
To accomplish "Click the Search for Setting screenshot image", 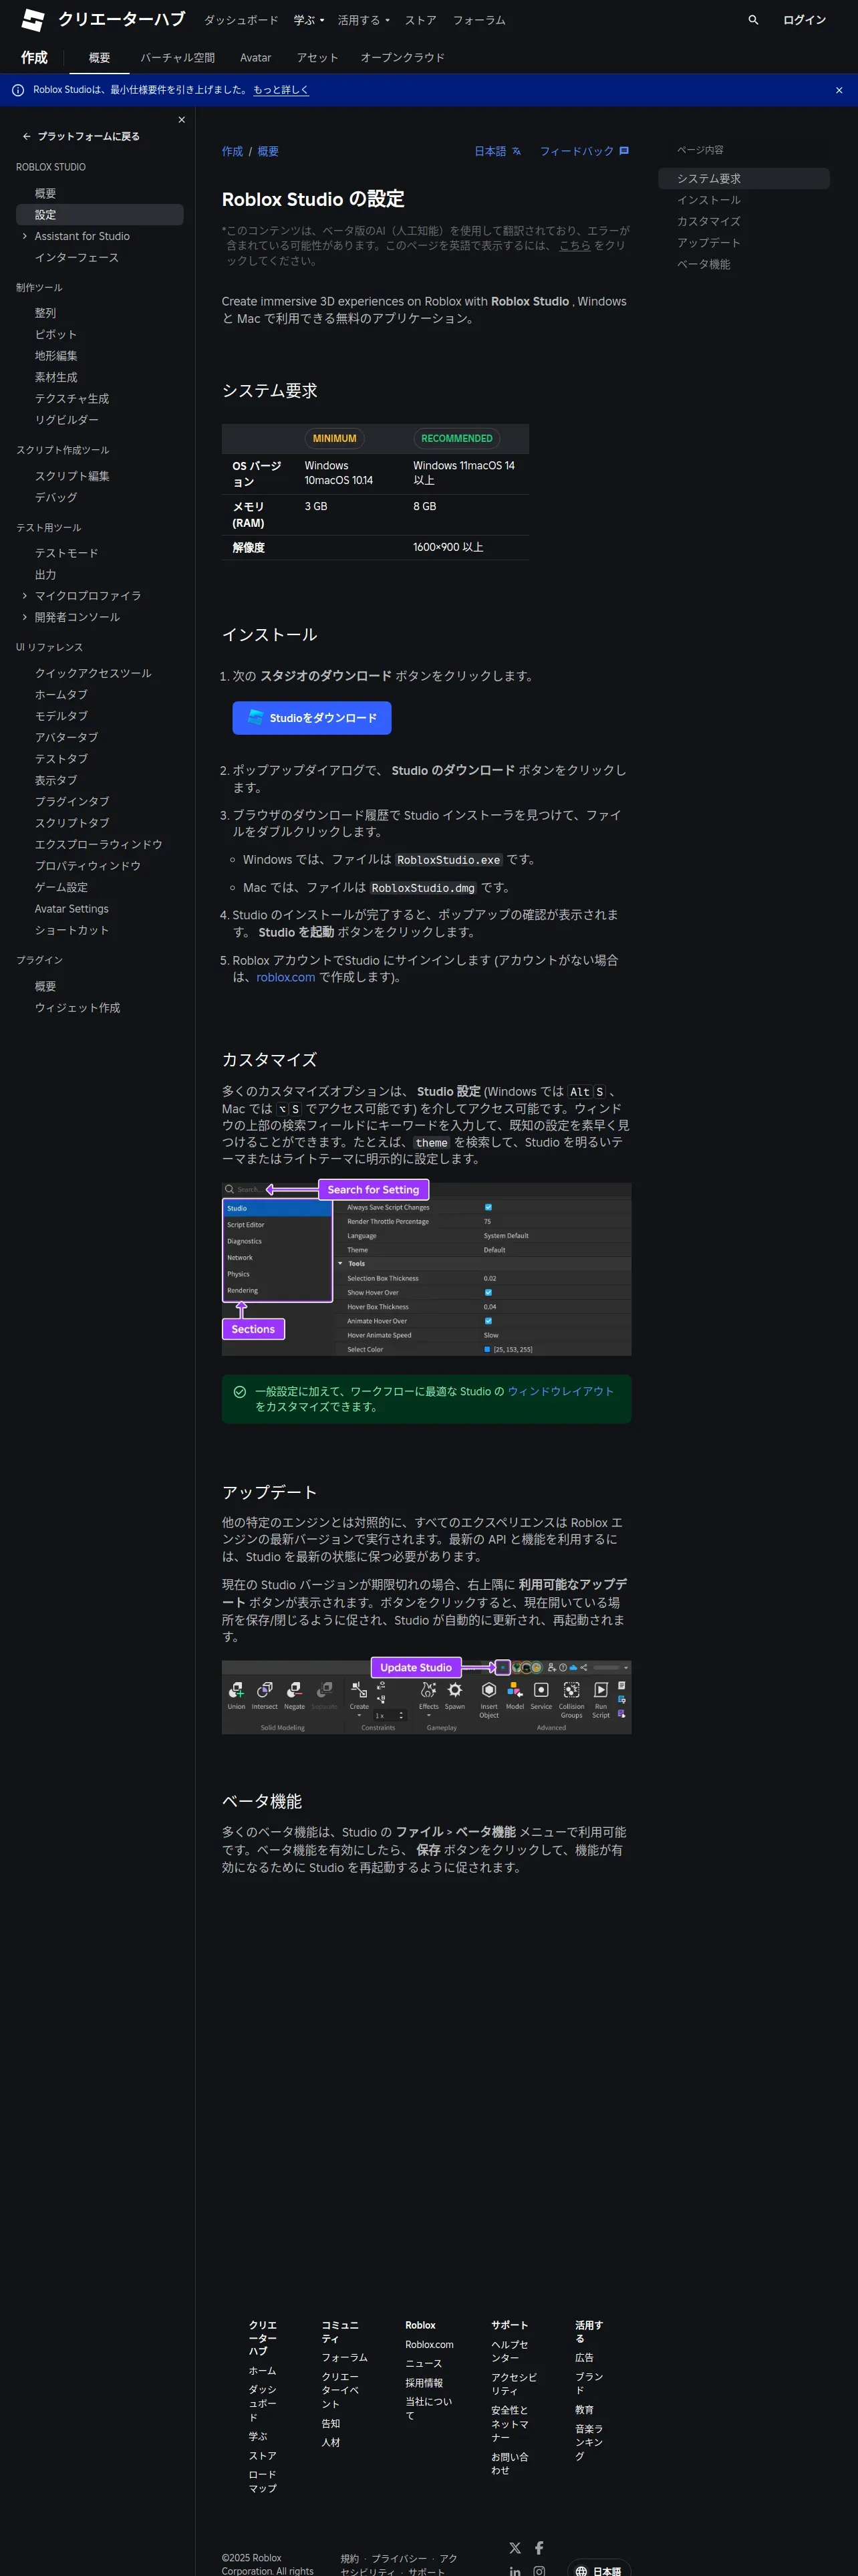I will click(x=426, y=1268).
